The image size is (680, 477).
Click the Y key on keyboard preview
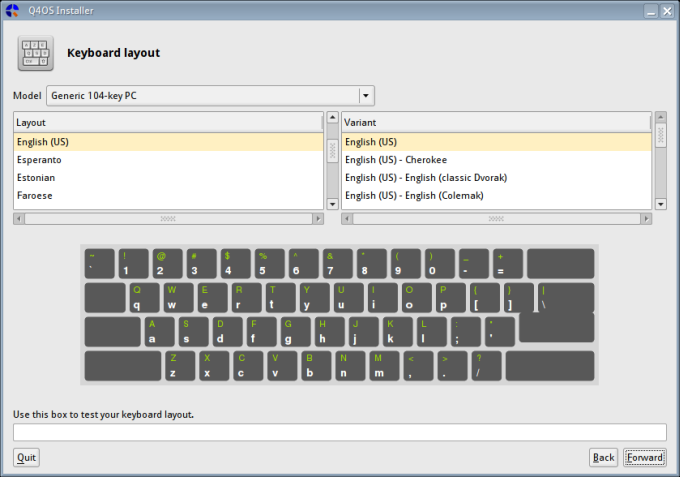tap(315, 297)
